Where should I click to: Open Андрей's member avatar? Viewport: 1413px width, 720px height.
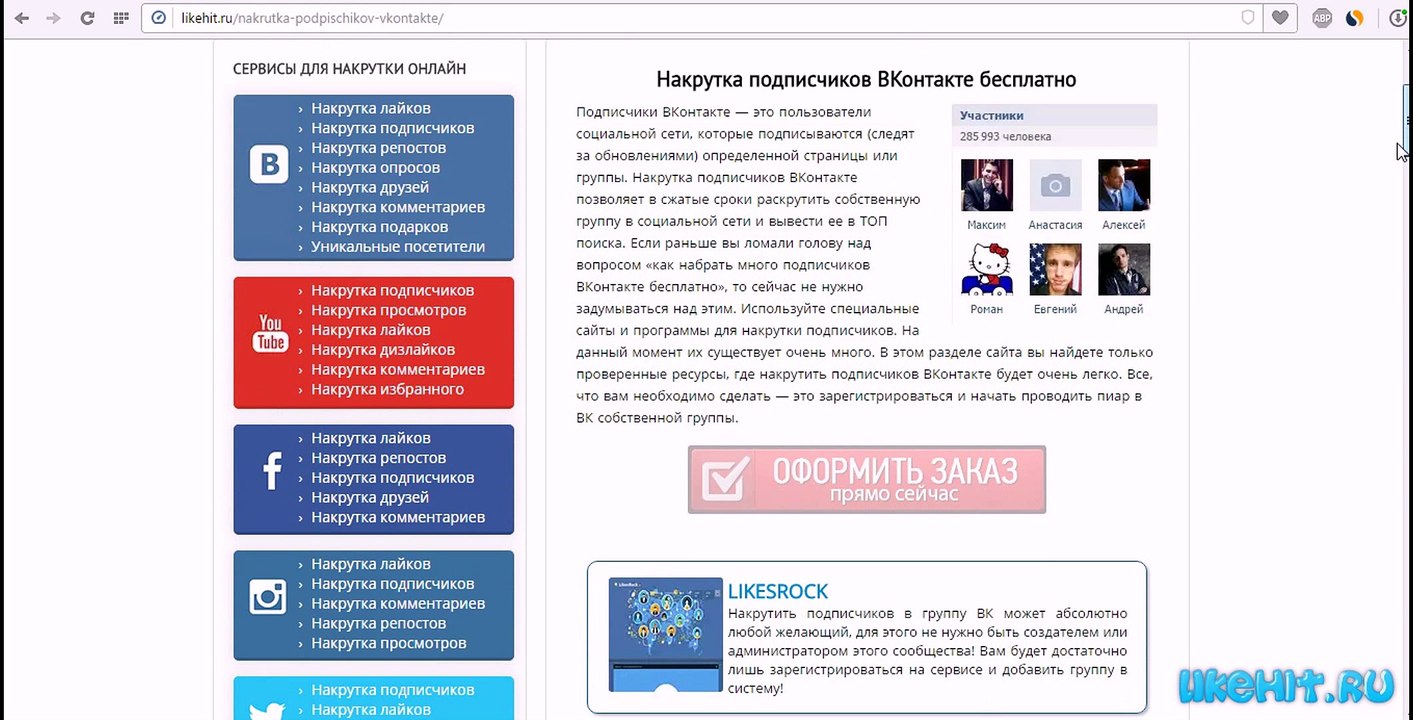tap(1124, 269)
